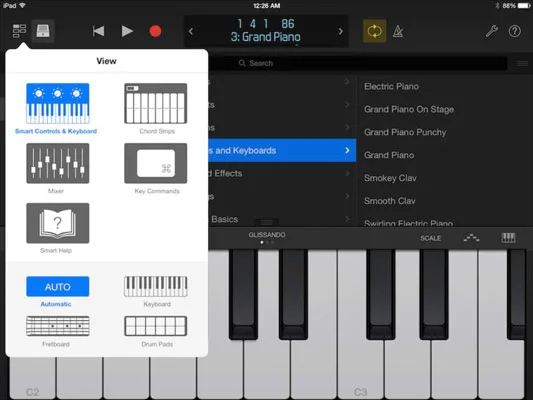Toggle the yellow cycle loop button
Screen dimensions: 533x400
pyautogui.click(x=374, y=31)
